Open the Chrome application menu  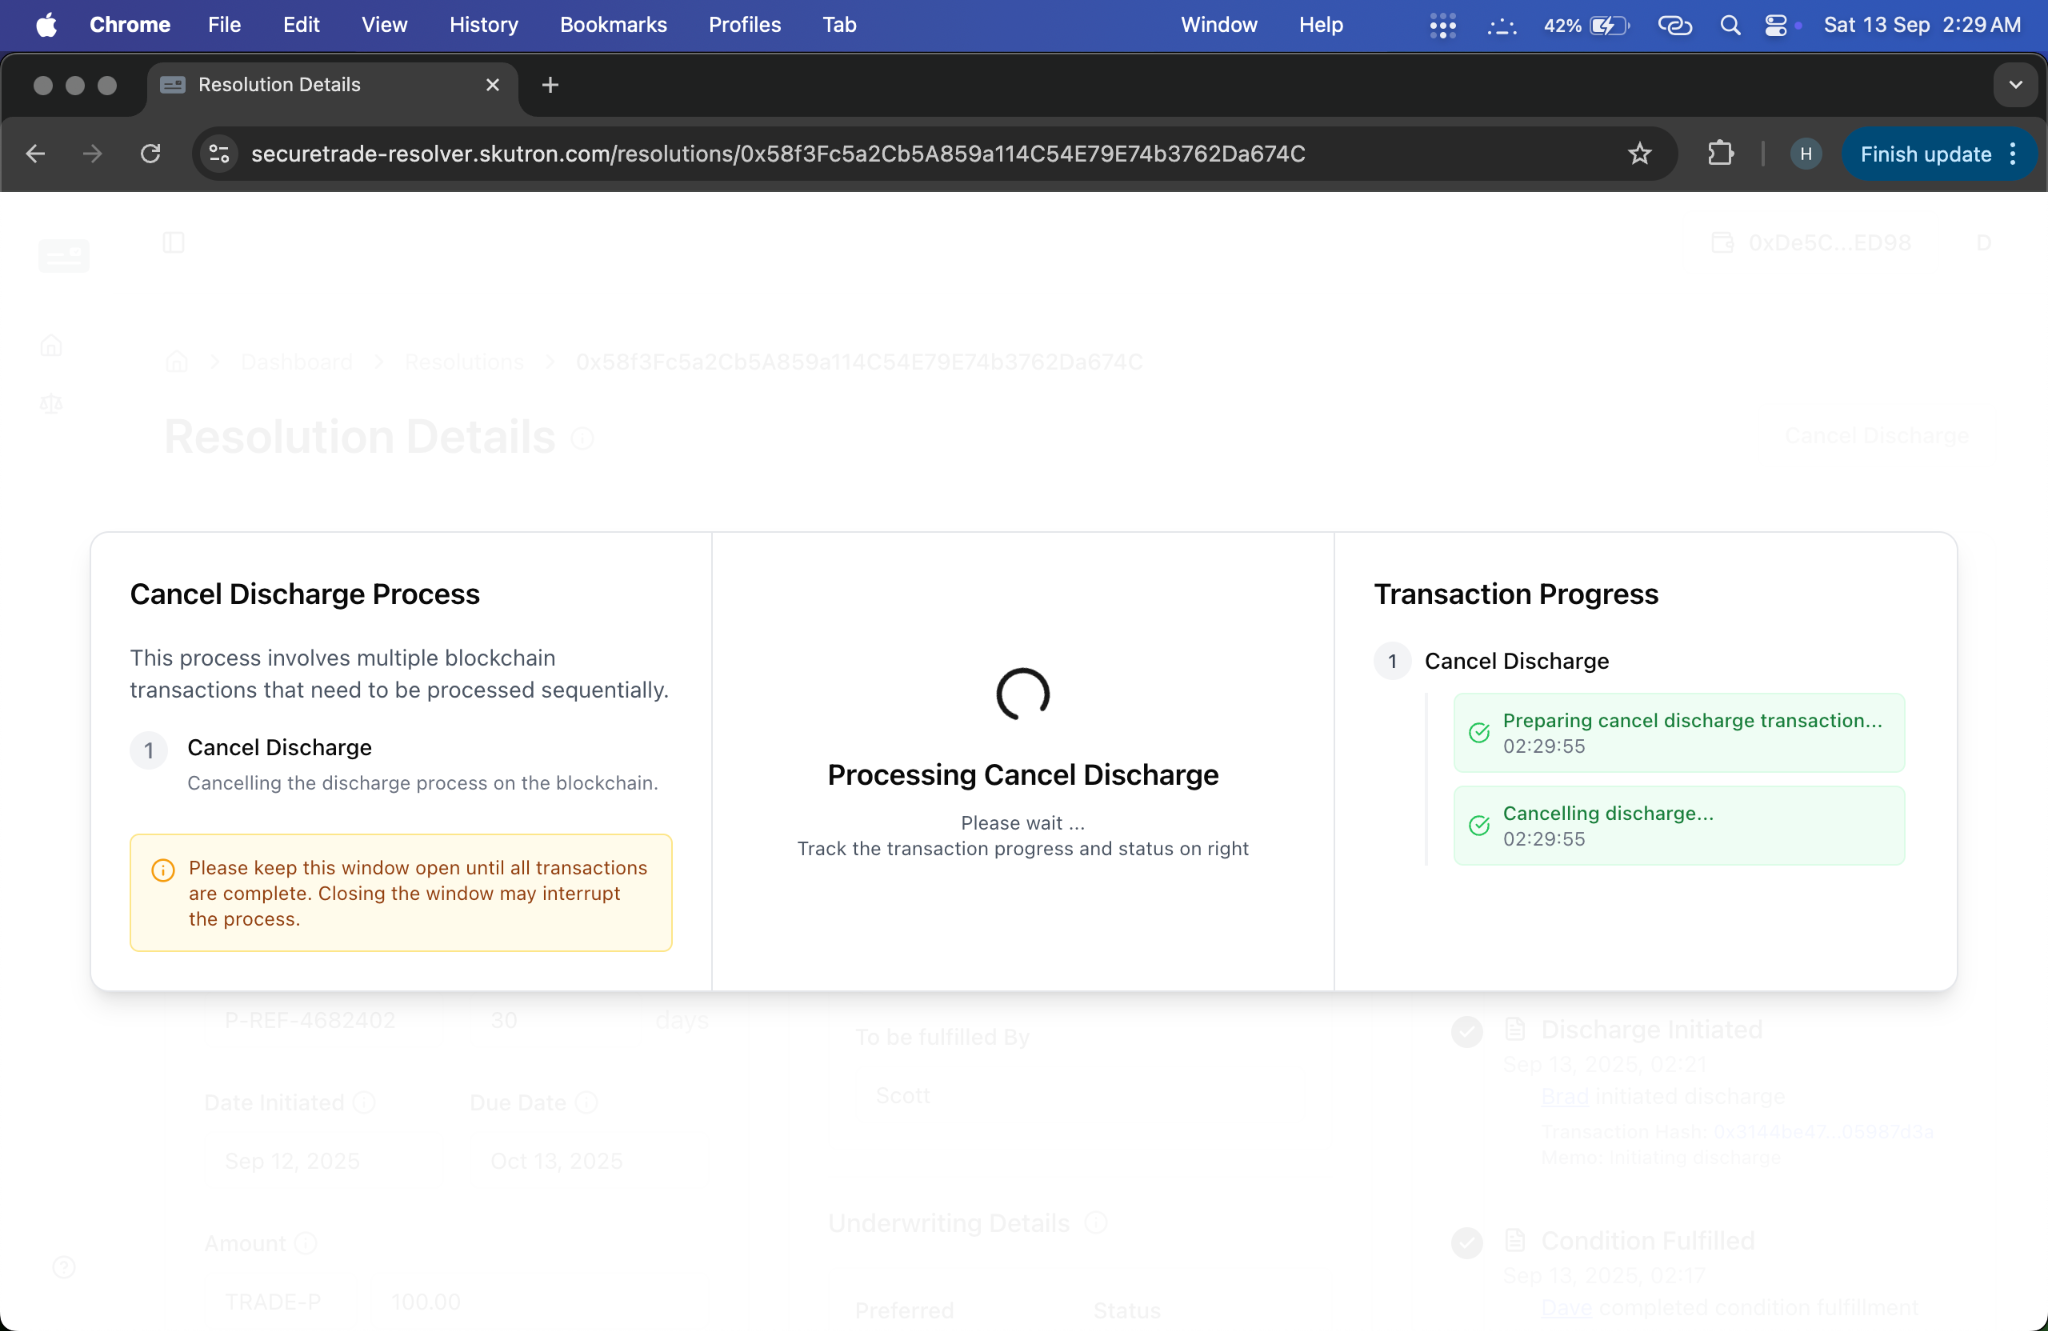(130, 25)
